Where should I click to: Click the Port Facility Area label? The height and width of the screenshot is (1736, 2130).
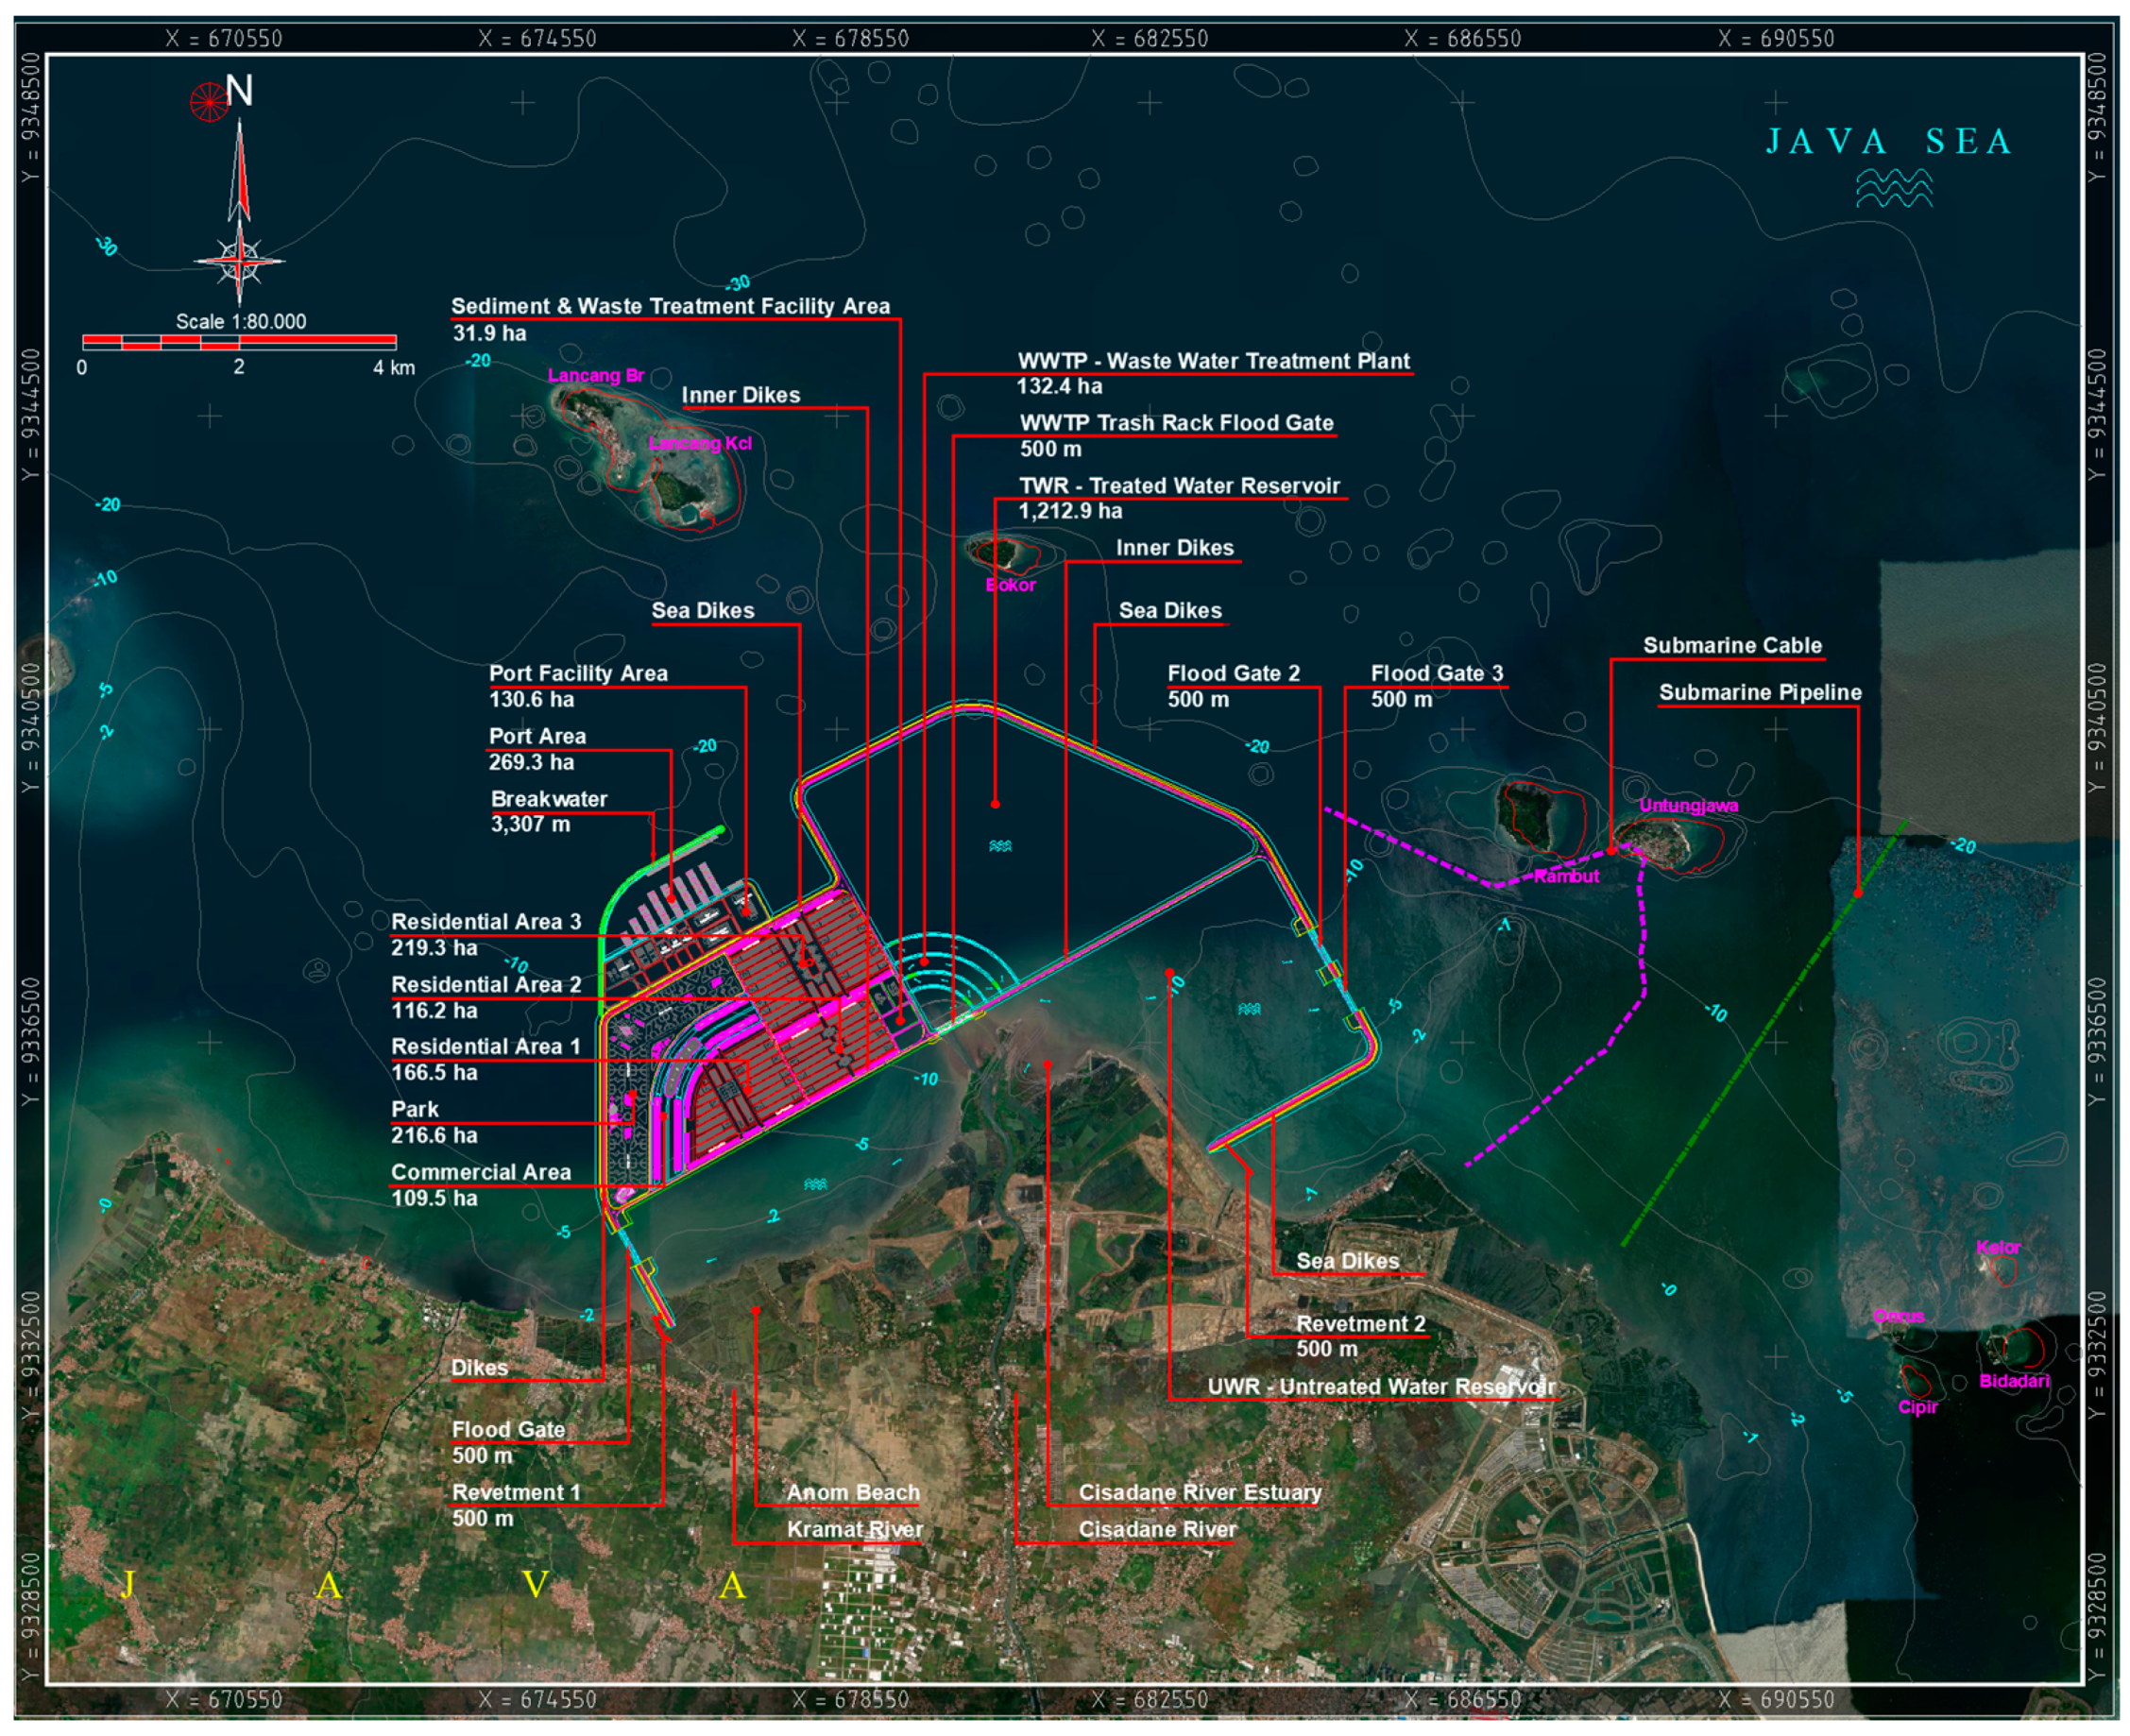[578, 673]
